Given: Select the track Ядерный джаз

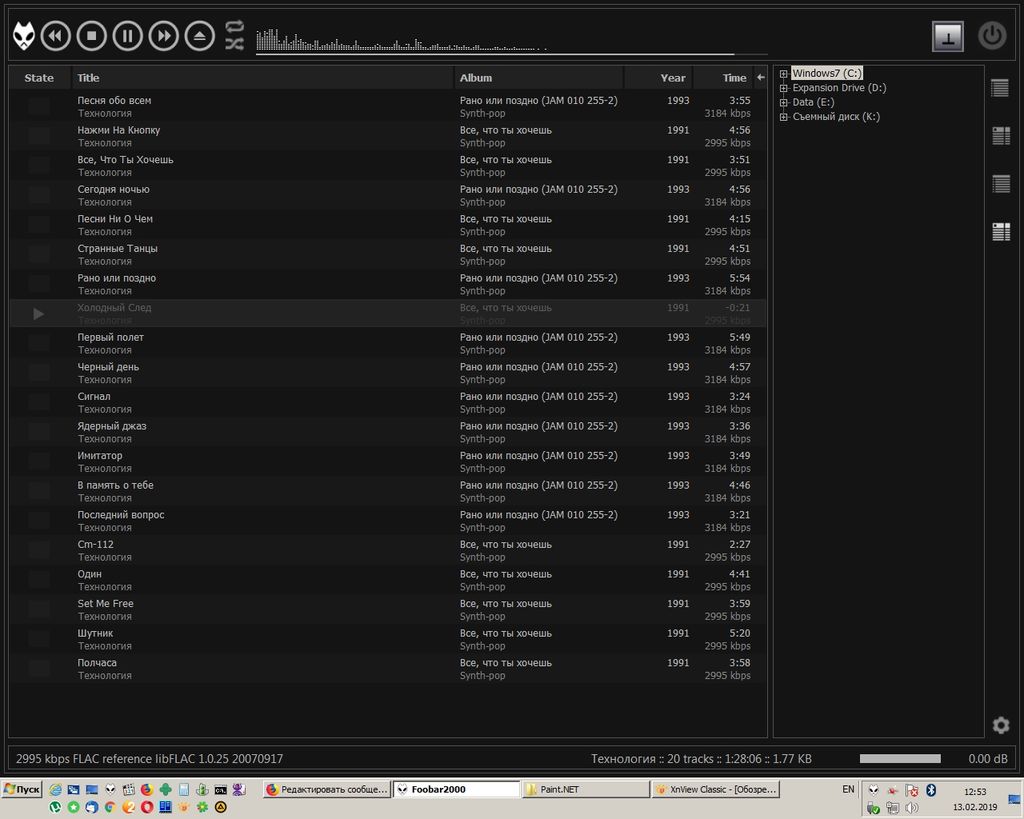Looking at the screenshot, I should point(388,432).
